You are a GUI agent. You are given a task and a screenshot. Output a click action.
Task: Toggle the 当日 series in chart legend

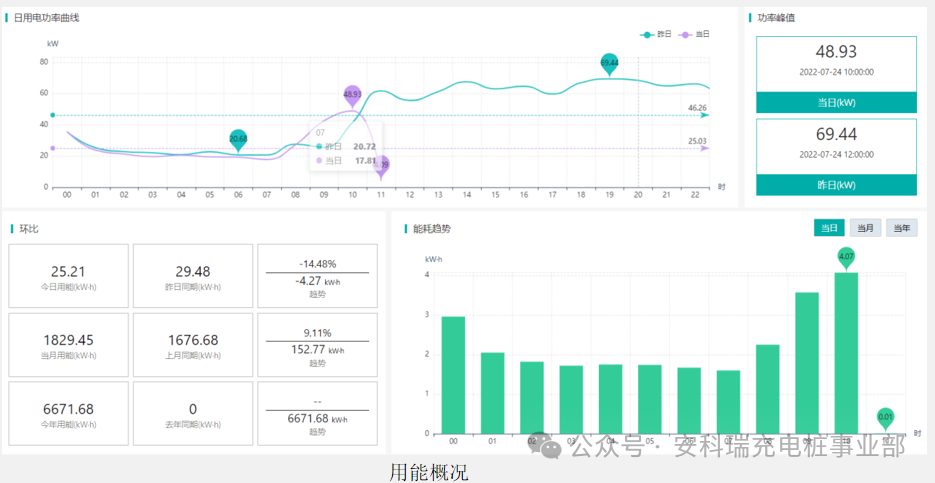pyautogui.click(x=694, y=35)
